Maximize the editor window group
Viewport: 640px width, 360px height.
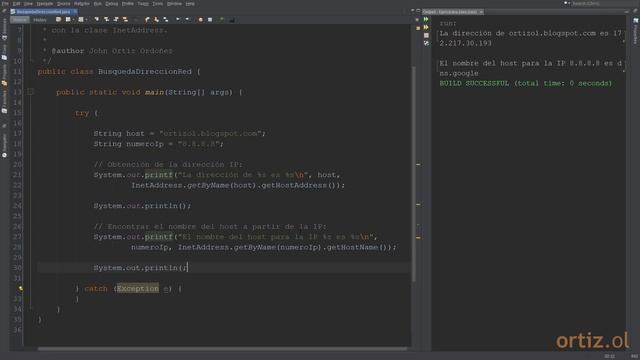click(x=418, y=11)
